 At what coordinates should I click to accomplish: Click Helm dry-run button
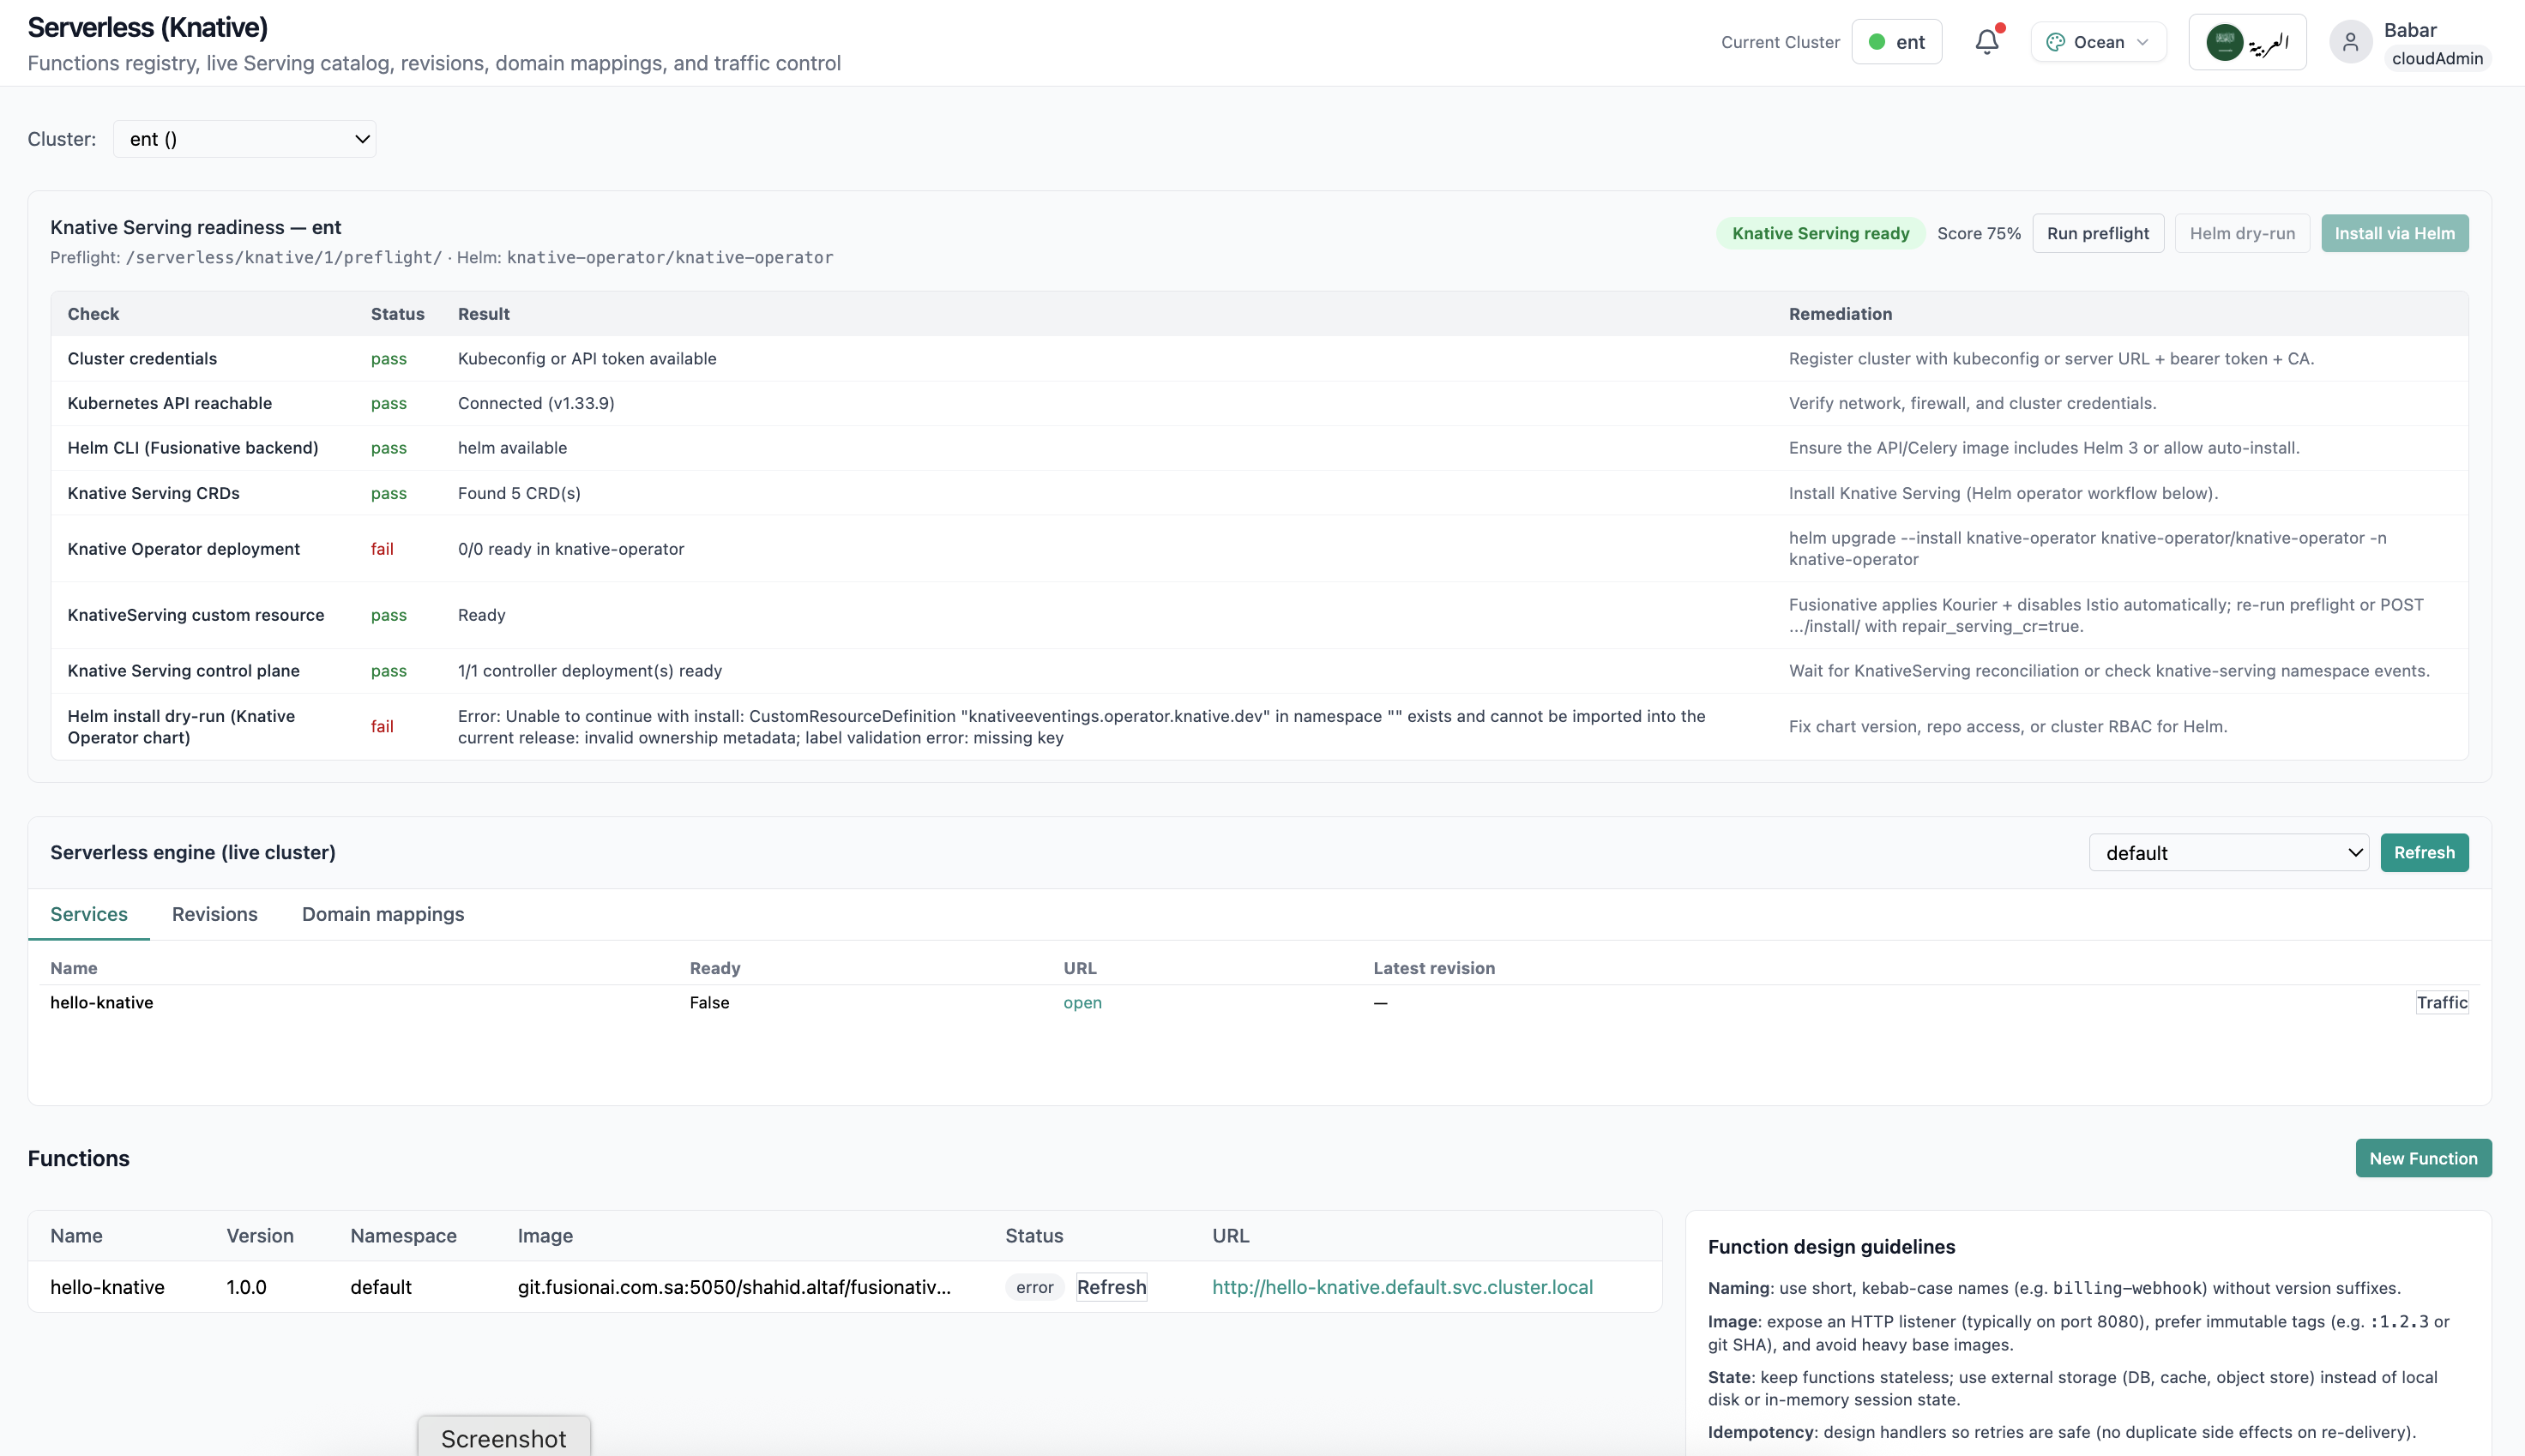coord(2242,233)
